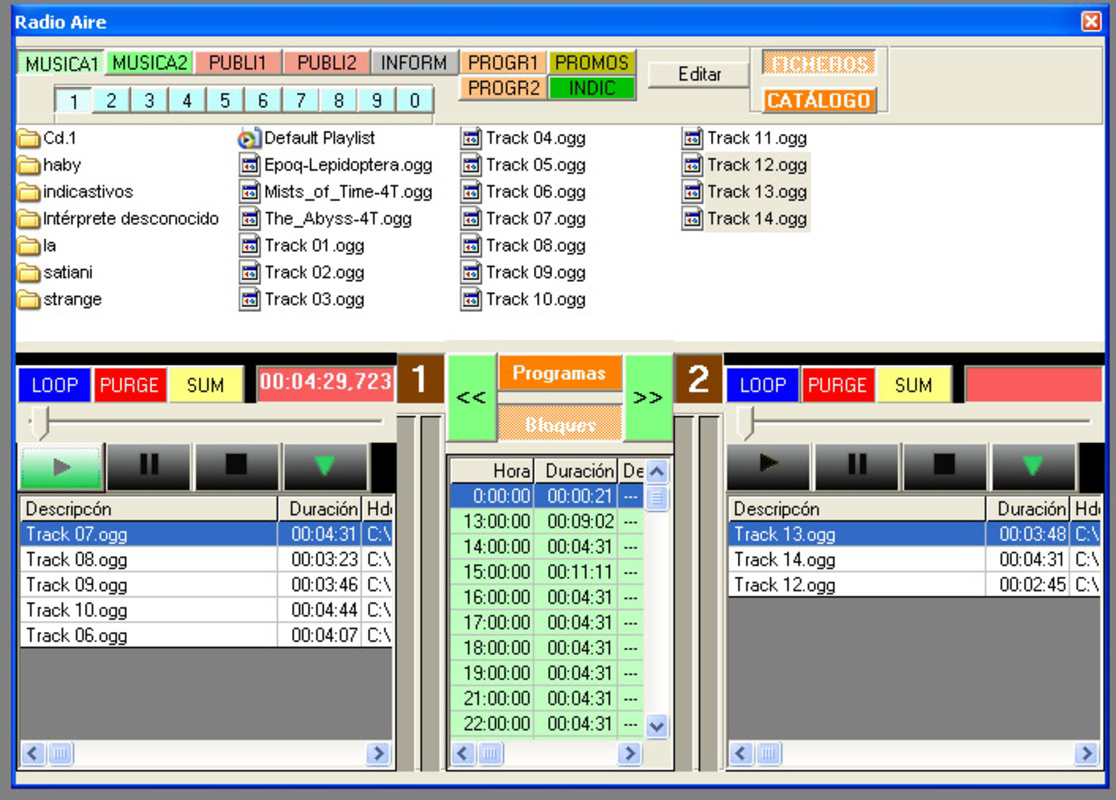
Task: Click the >> green arrow button
Action: [x=648, y=397]
